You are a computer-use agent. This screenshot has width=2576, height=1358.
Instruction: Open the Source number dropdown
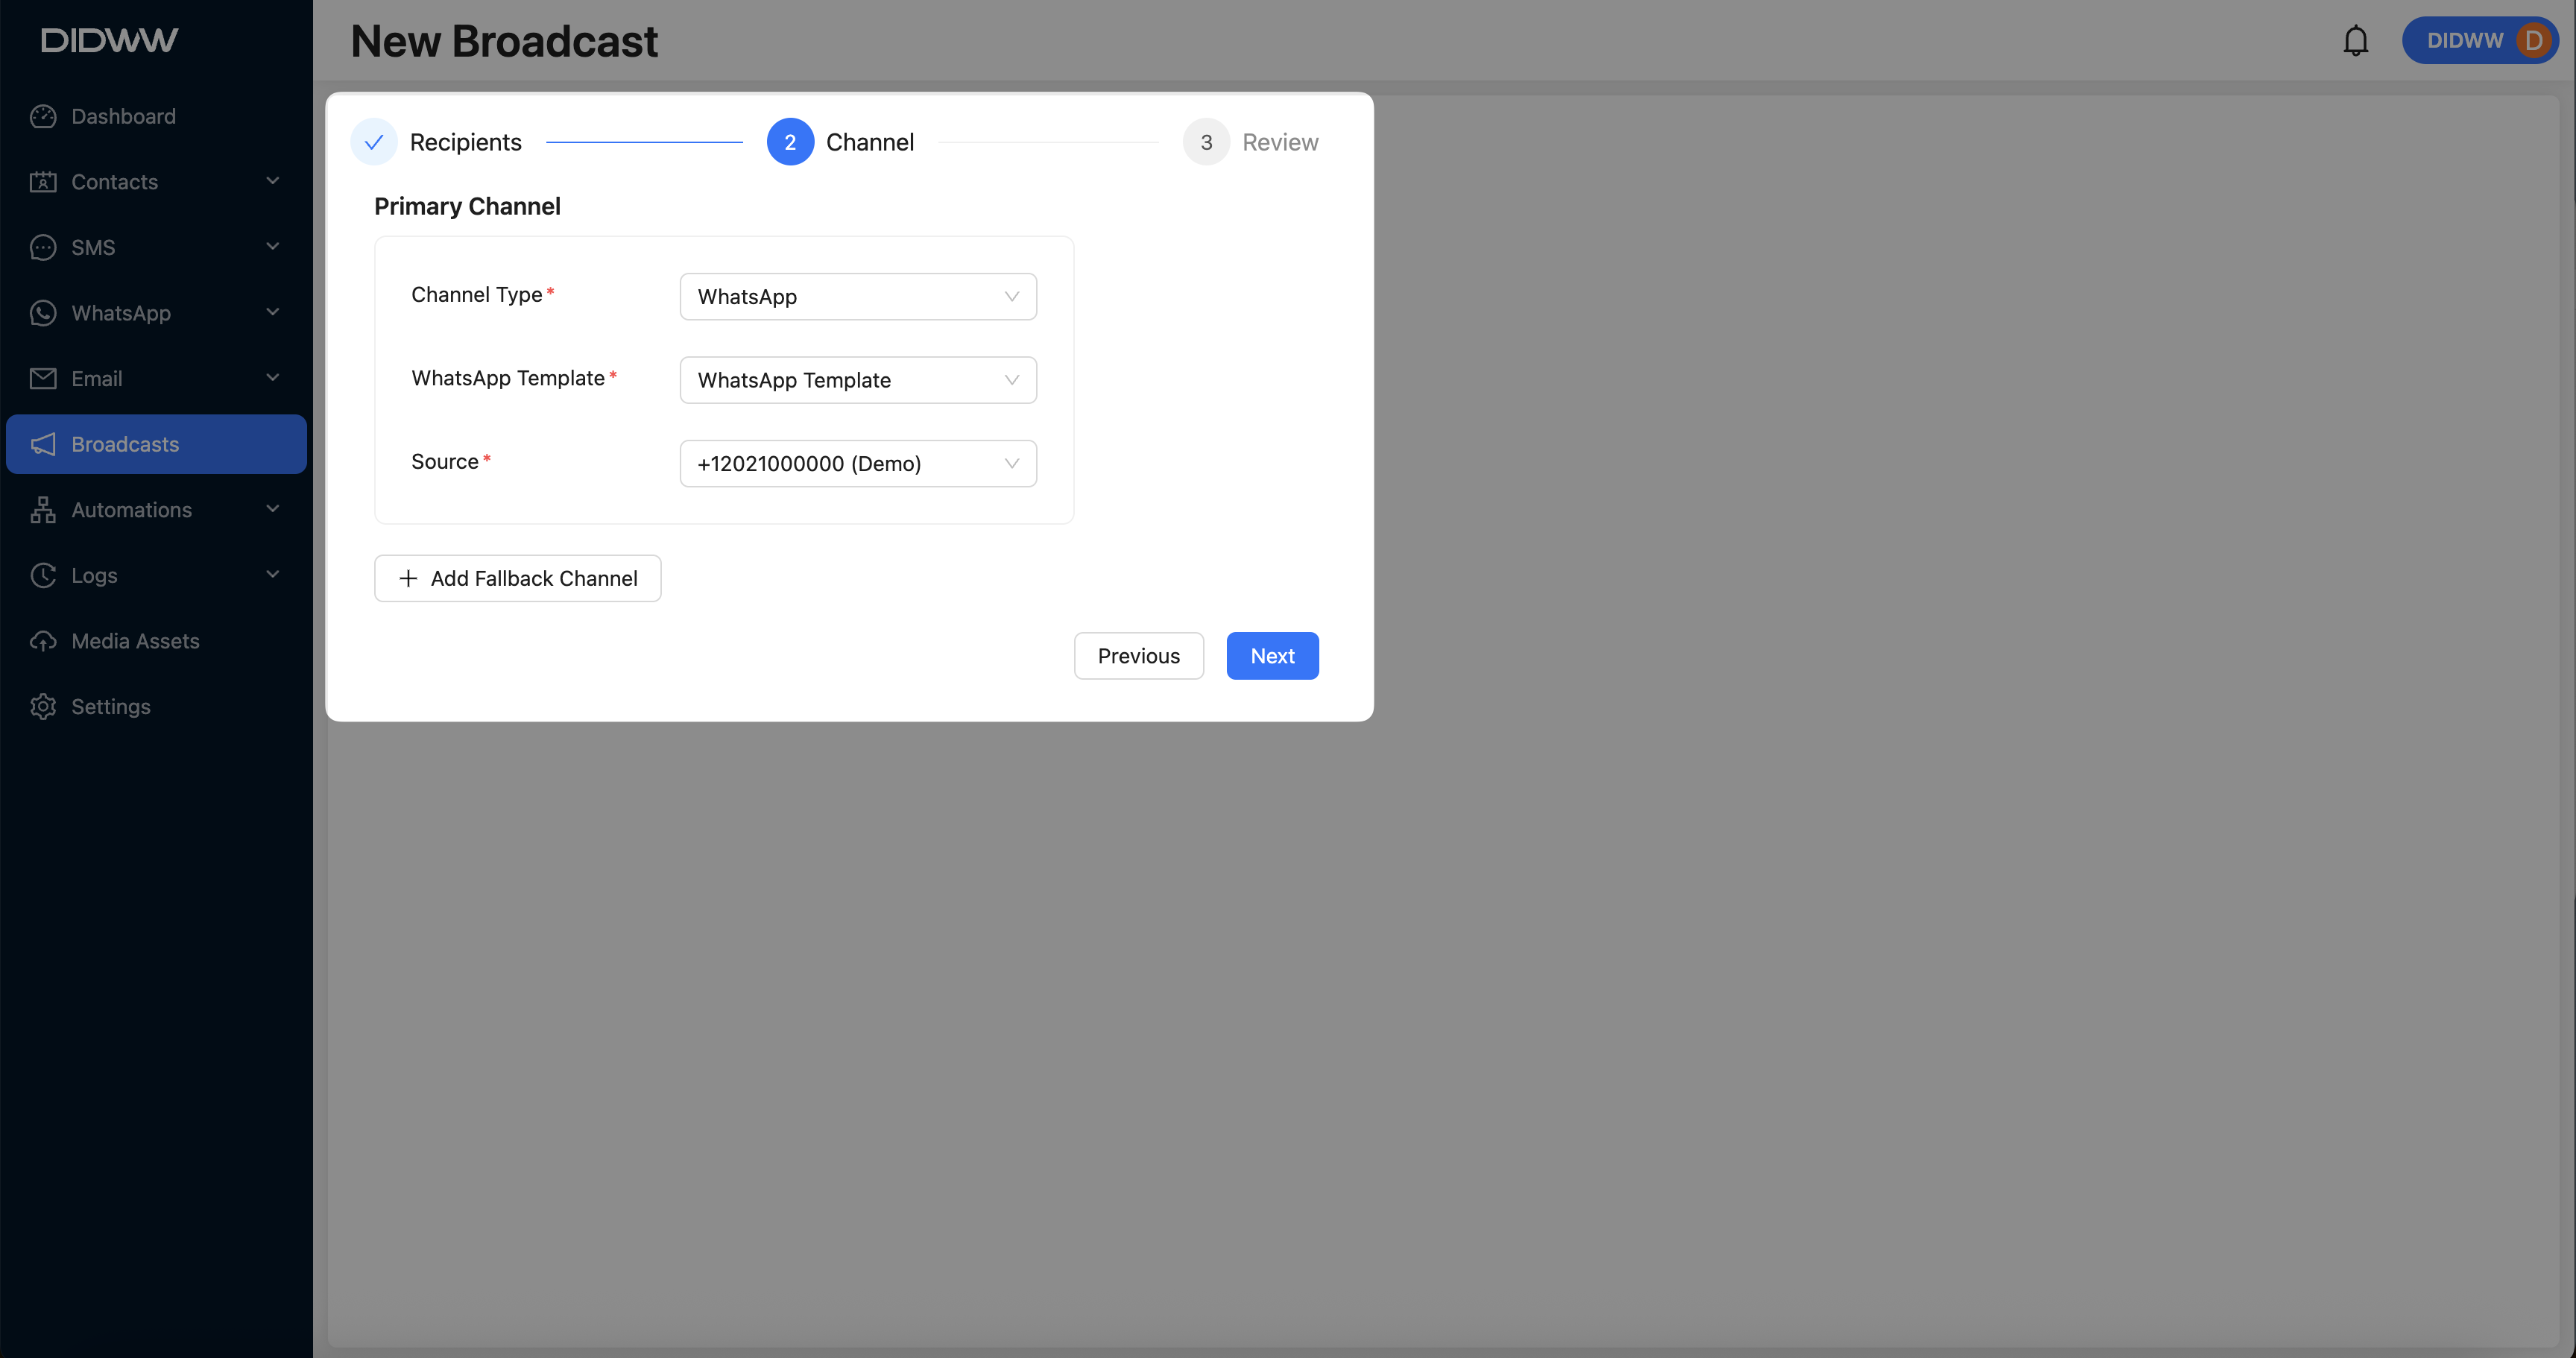pos(857,464)
